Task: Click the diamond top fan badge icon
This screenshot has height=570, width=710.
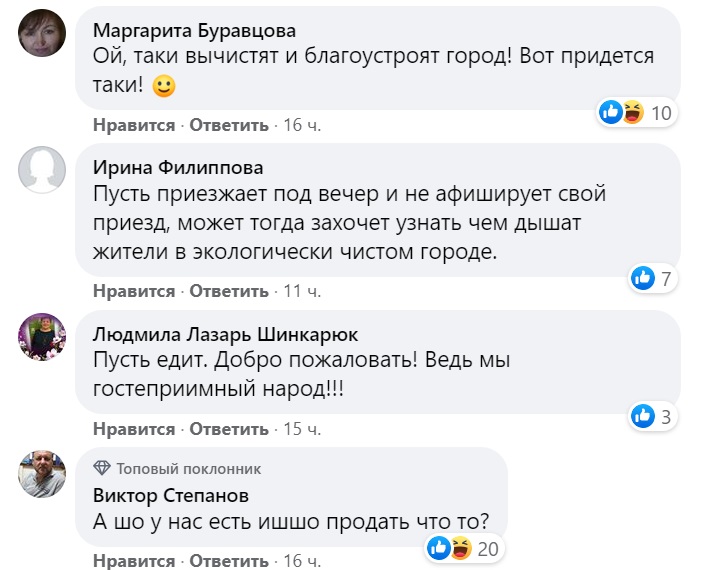Action: pyautogui.click(x=102, y=468)
